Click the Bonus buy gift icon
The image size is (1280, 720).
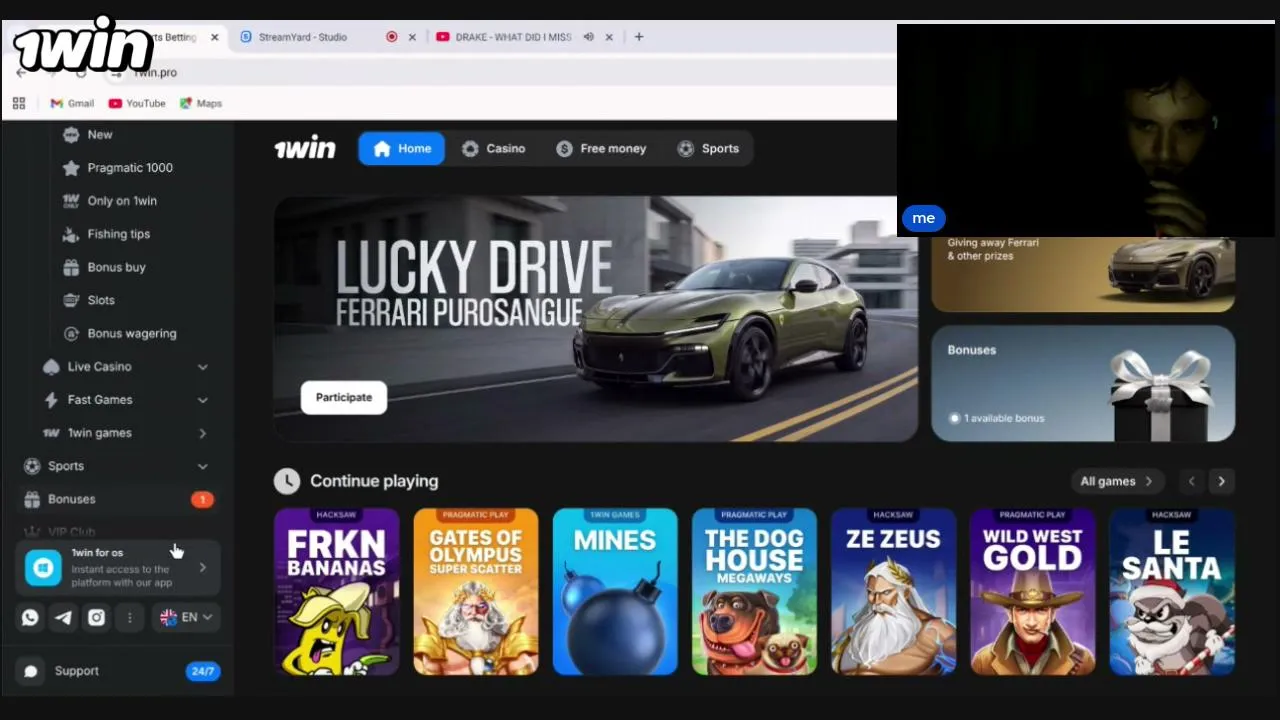[x=71, y=267]
